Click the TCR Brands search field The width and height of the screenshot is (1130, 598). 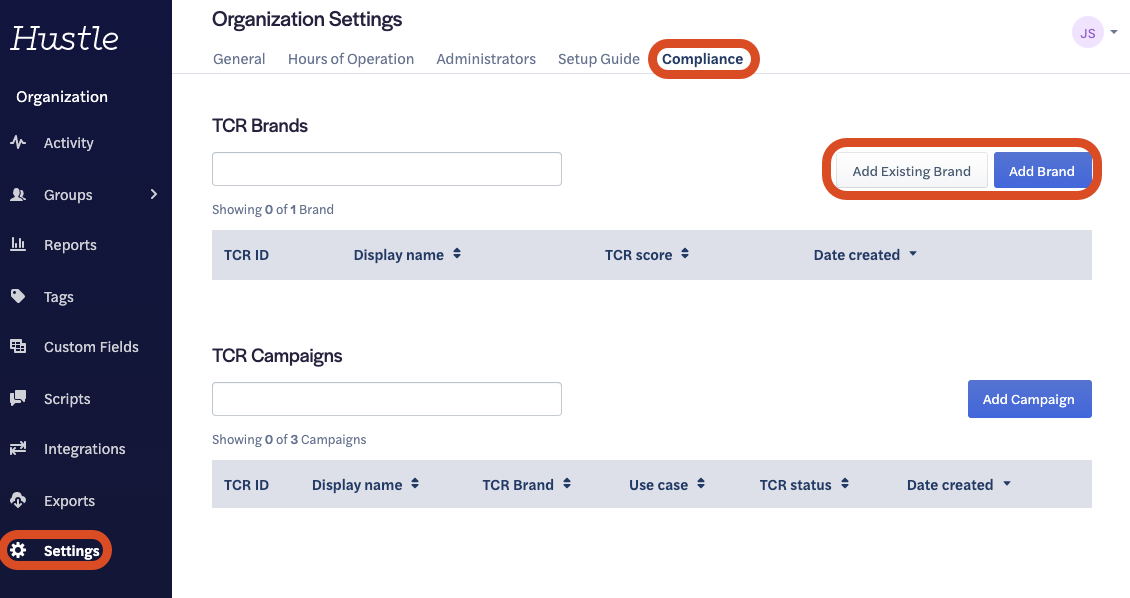coord(387,169)
